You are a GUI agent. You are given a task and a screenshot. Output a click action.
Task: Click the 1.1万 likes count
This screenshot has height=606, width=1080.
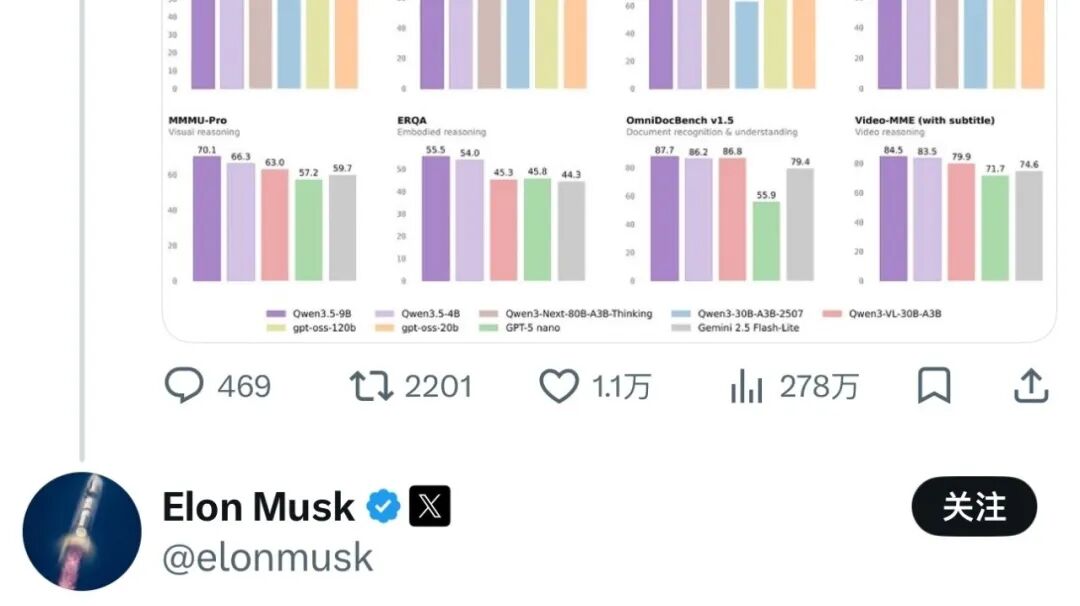622,386
